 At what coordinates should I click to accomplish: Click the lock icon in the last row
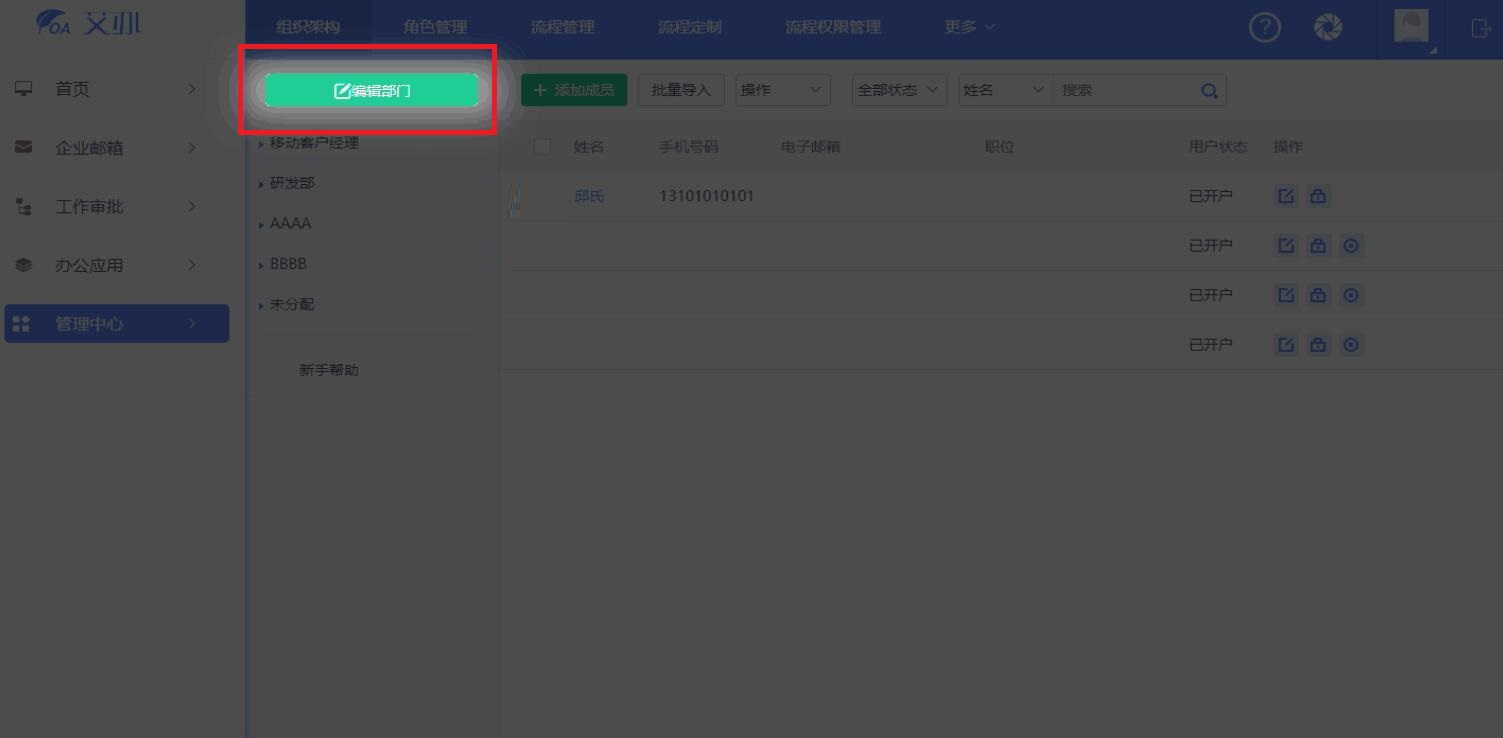coord(1318,345)
